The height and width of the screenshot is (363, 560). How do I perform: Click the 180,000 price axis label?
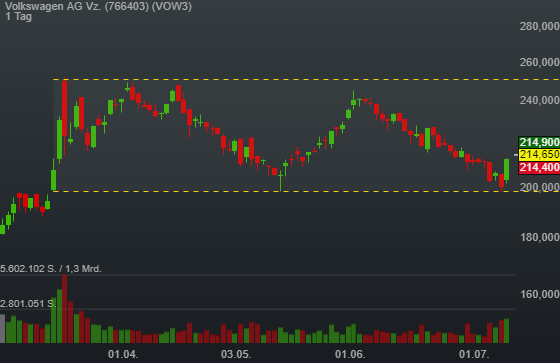pyautogui.click(x=540, y=237)
